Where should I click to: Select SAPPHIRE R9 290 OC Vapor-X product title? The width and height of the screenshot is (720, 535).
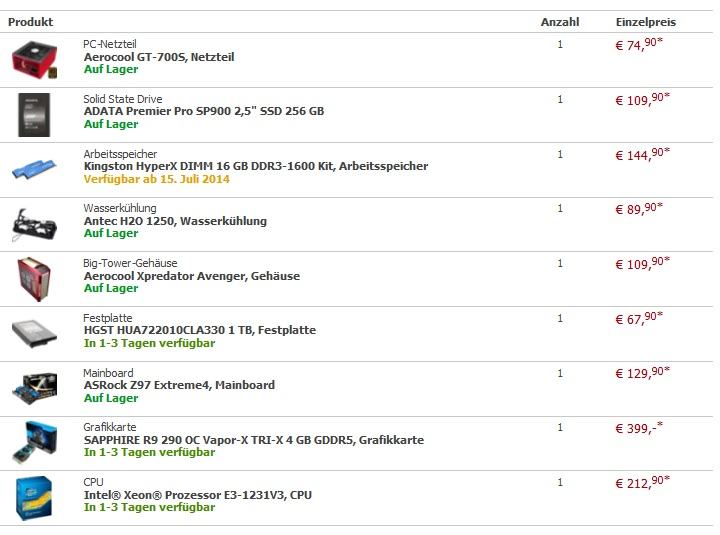tap(254, 440)
